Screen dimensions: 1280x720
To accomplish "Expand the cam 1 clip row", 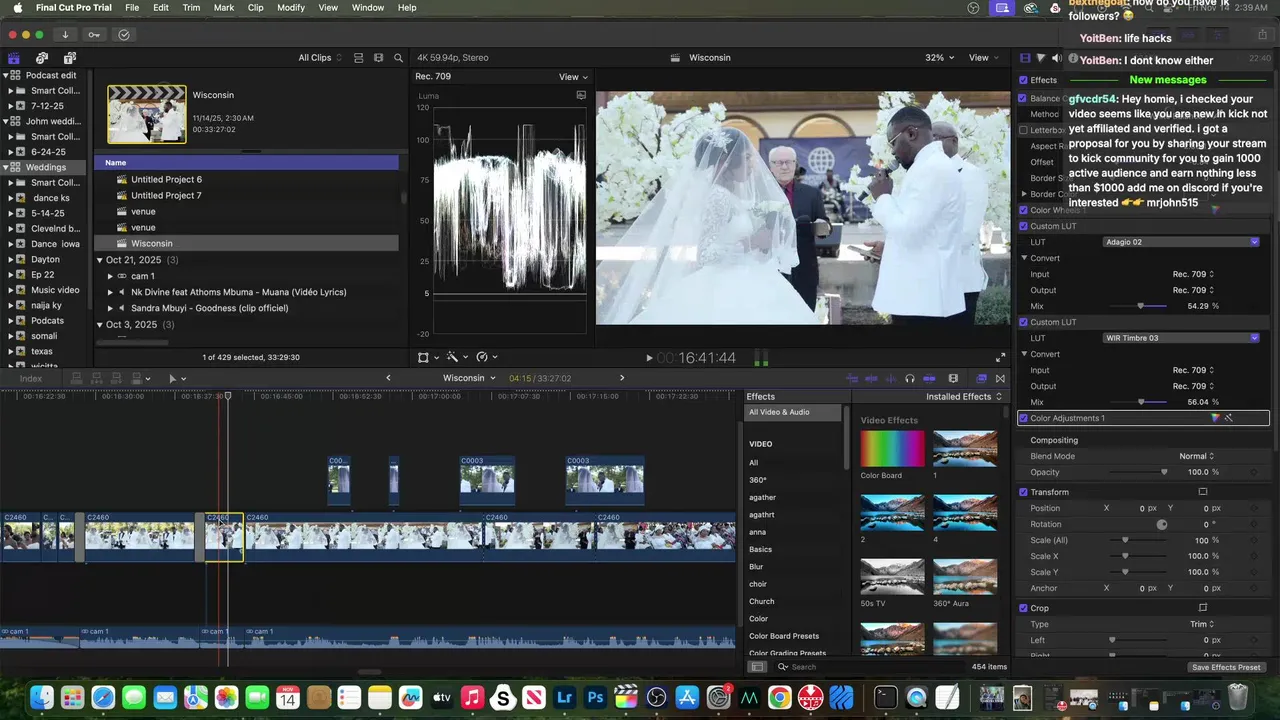I will tap(110, 276).
